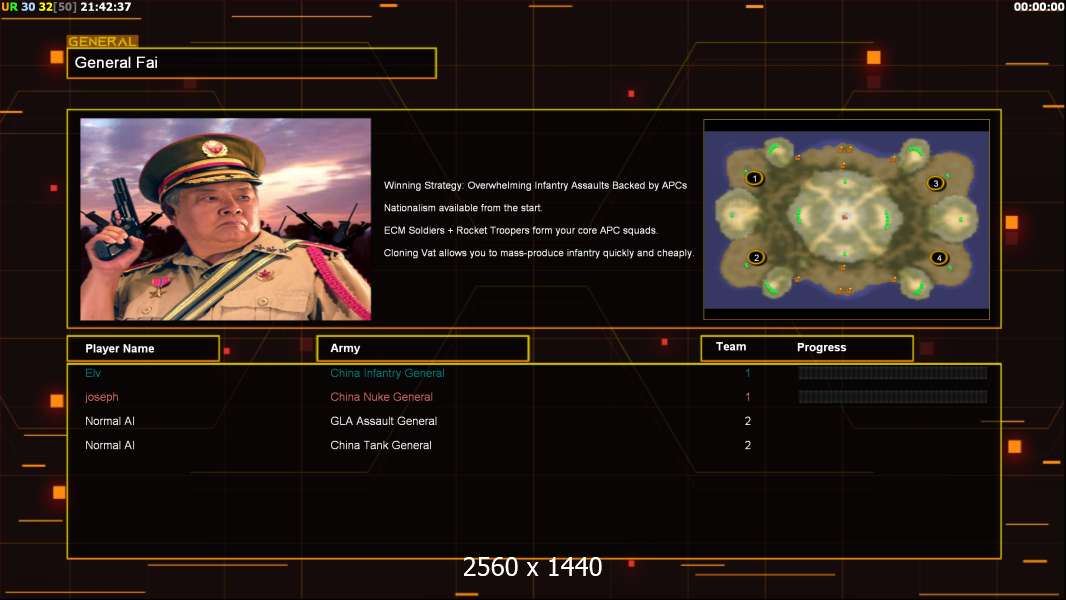Click the General Fai portrait image
Viewport: 1066px width, 600px height.
coord(226,219)
